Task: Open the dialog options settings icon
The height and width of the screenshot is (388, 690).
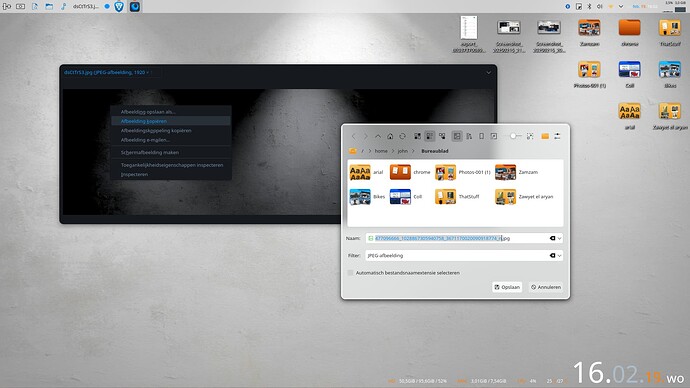Action: pyautogui.click(x=557, y=136)
